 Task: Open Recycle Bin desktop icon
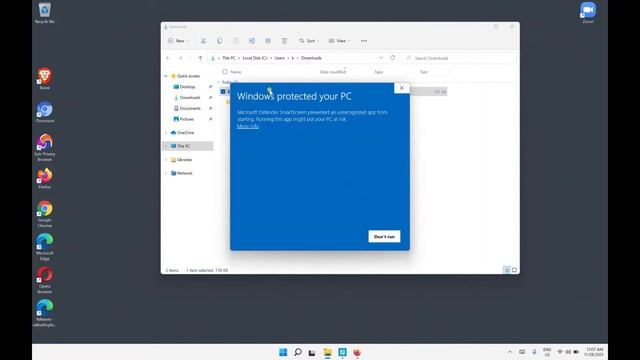[44, 13]
